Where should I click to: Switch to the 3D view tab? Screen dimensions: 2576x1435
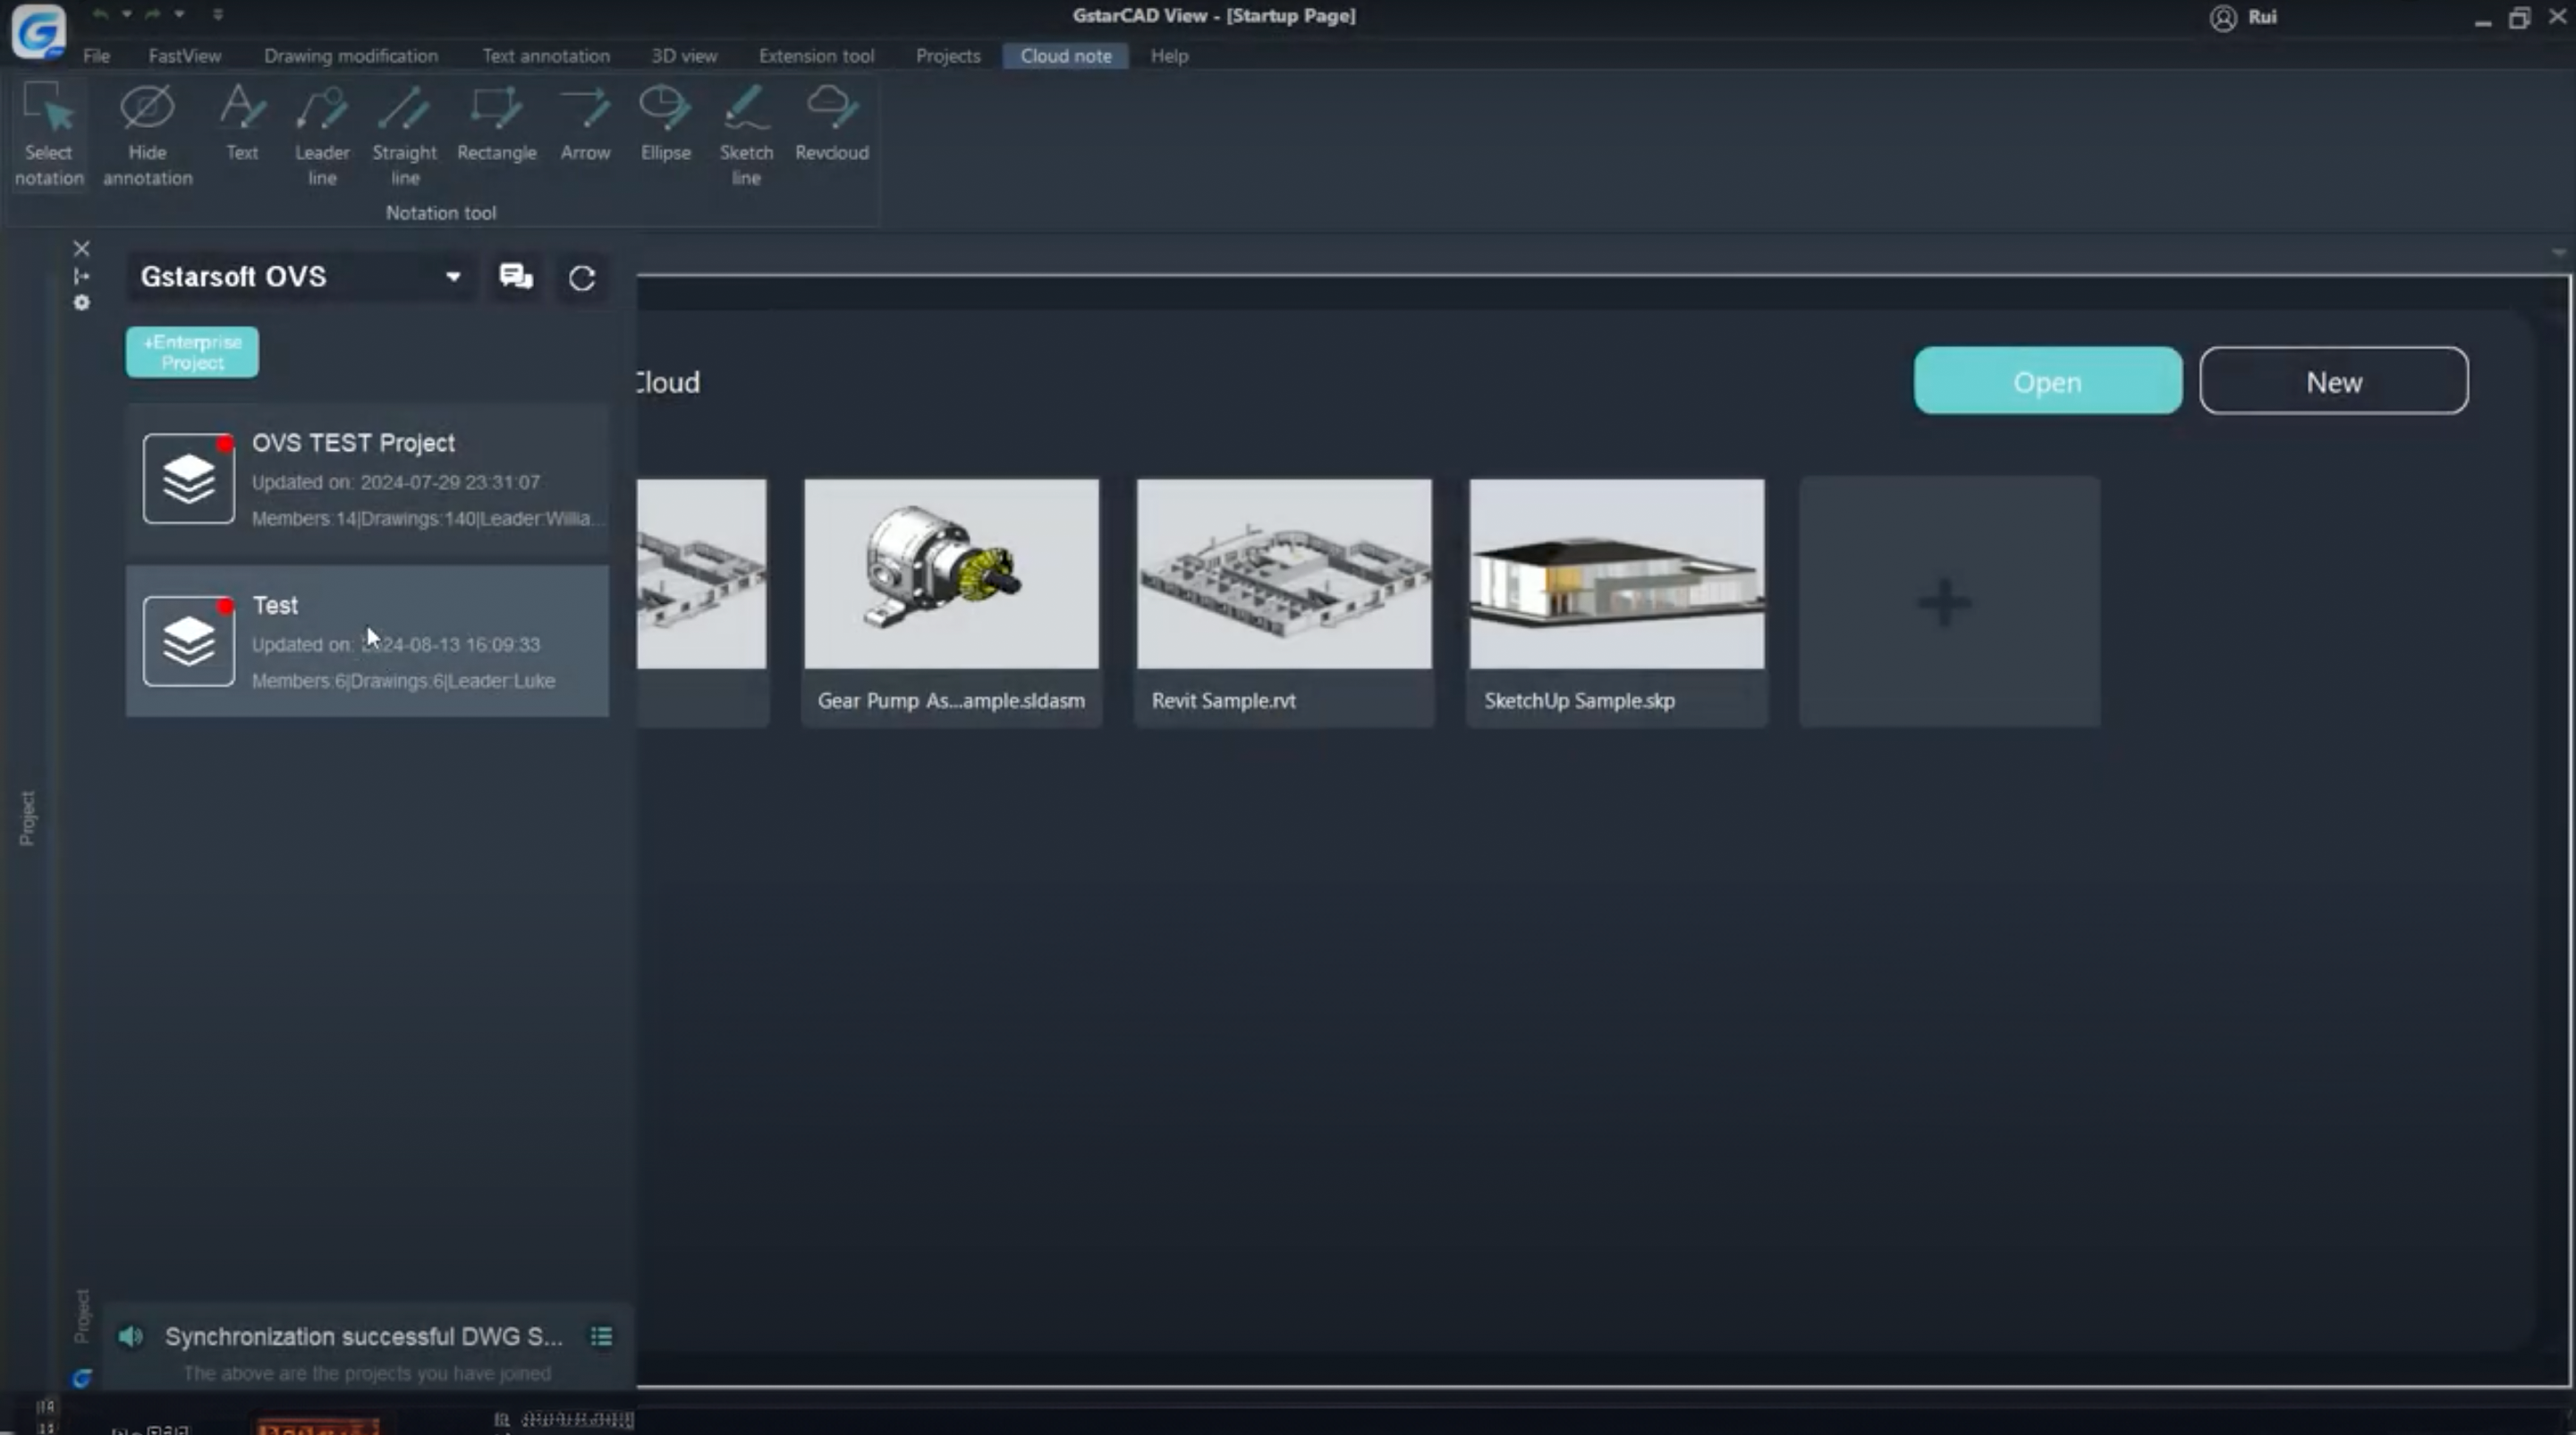tap(684, 56)
